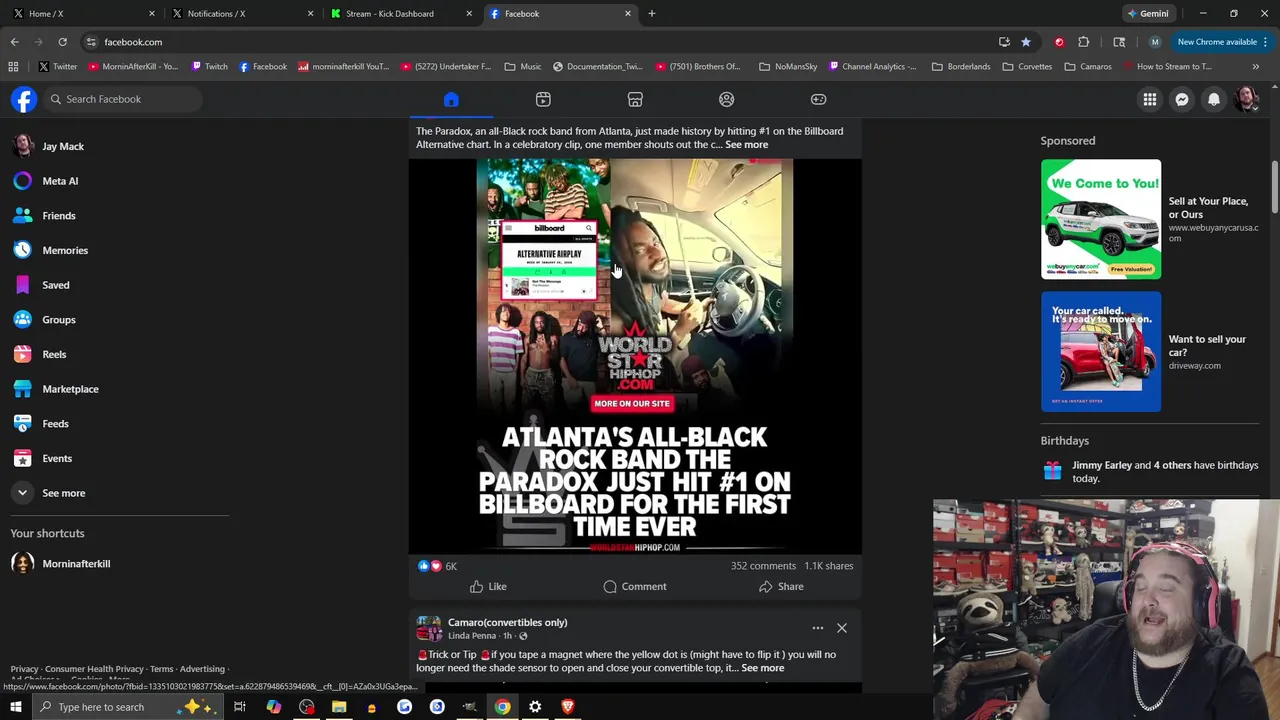Switch to the Home / X tab
1280x720 pixels.
[x=83, y=14]
